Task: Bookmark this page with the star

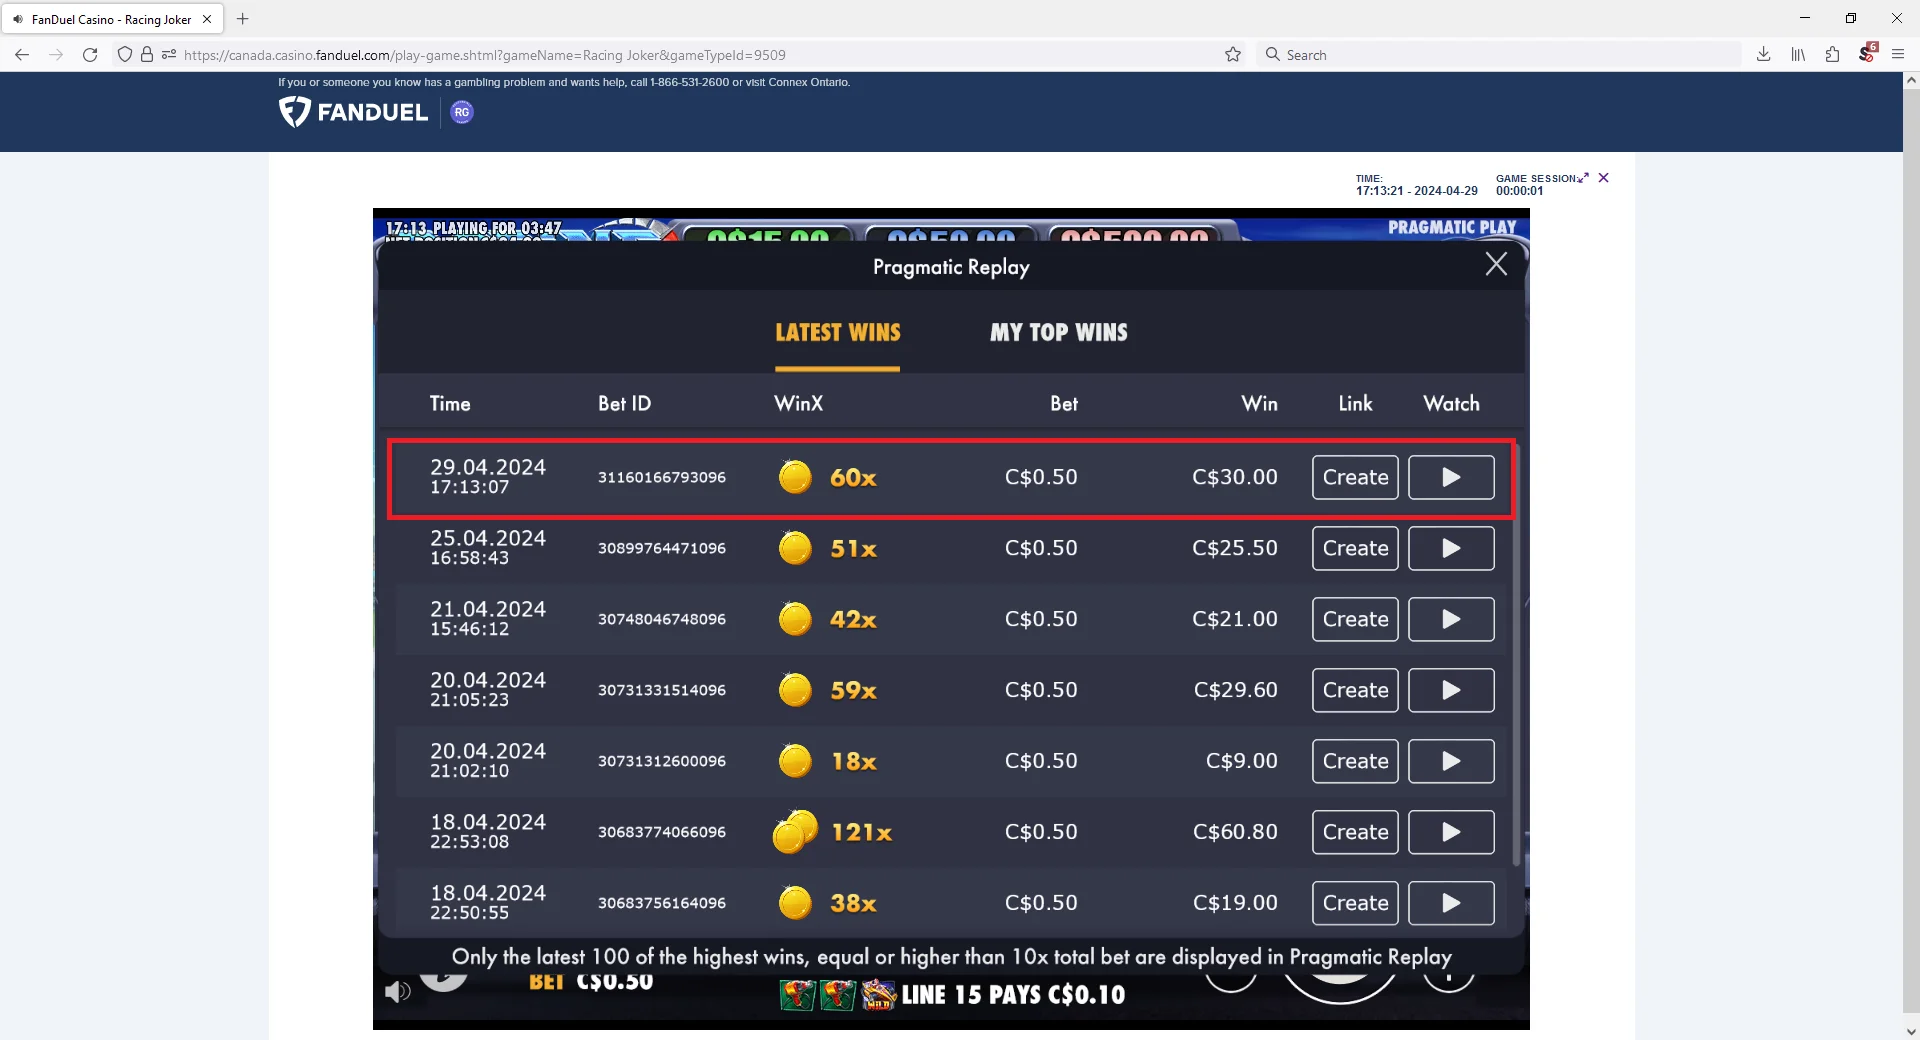Action: click(1233, 55)
